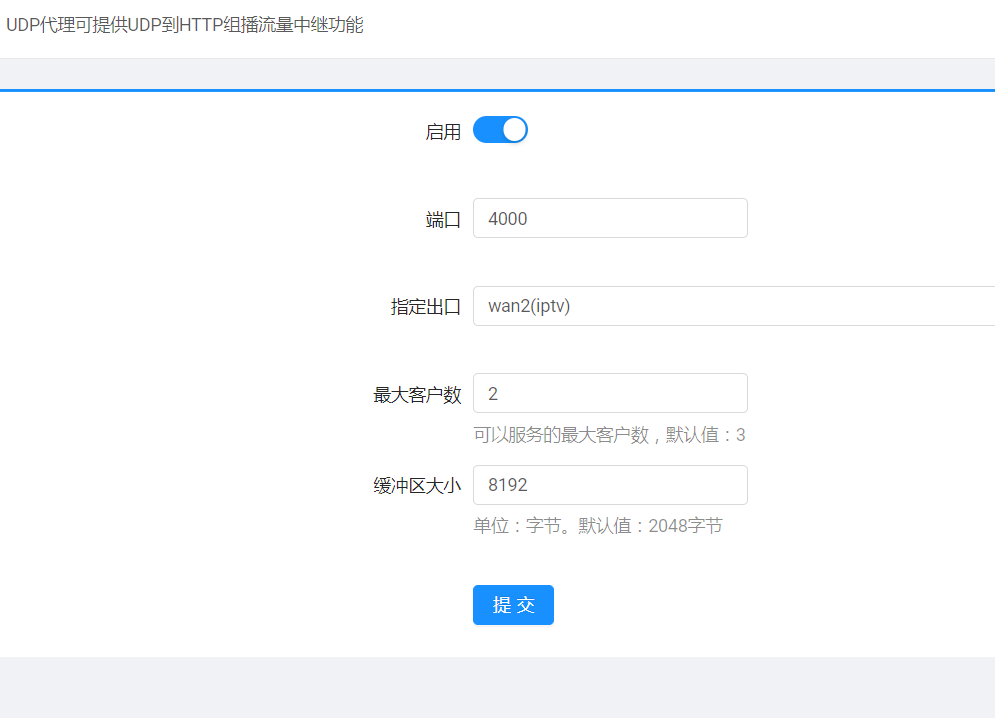Click the 启用 label text
This screenshot has width=995, height=718.
[443, 132]
